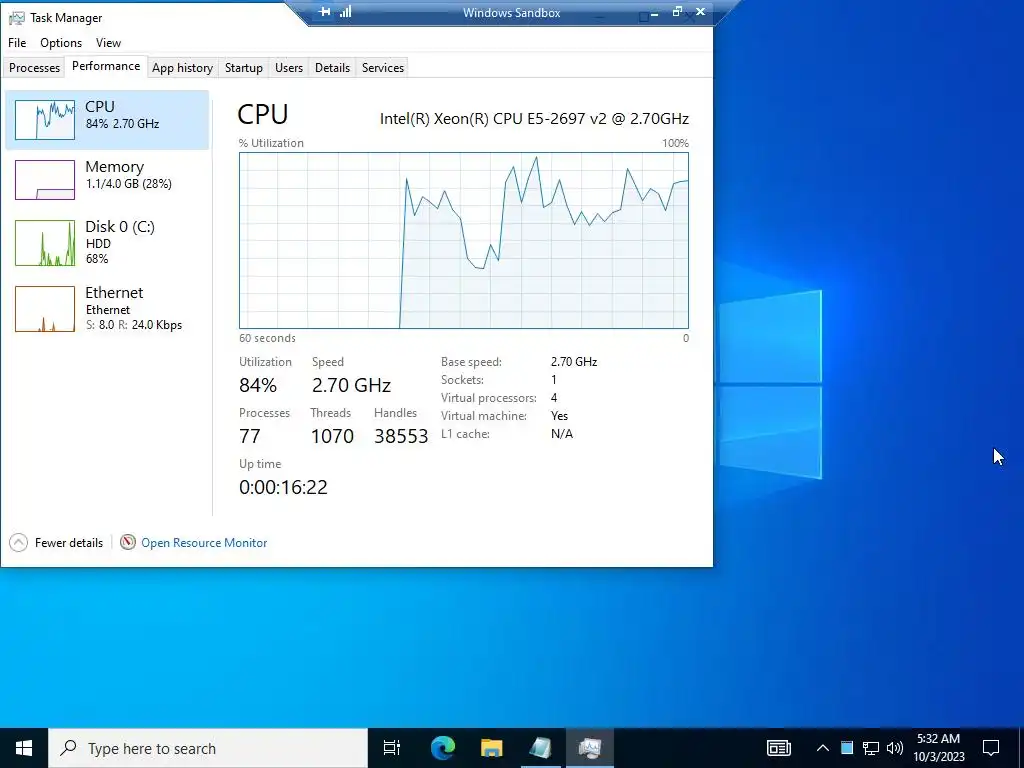Click the blue square tray icon

846,748
